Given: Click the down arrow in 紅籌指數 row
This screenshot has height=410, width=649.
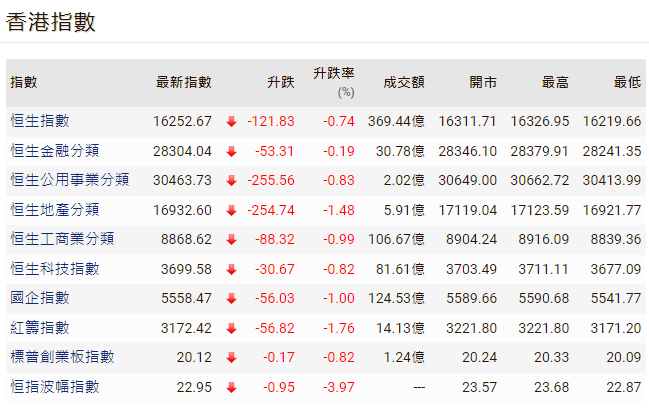Looking at the screenshot, I should 231,328.
